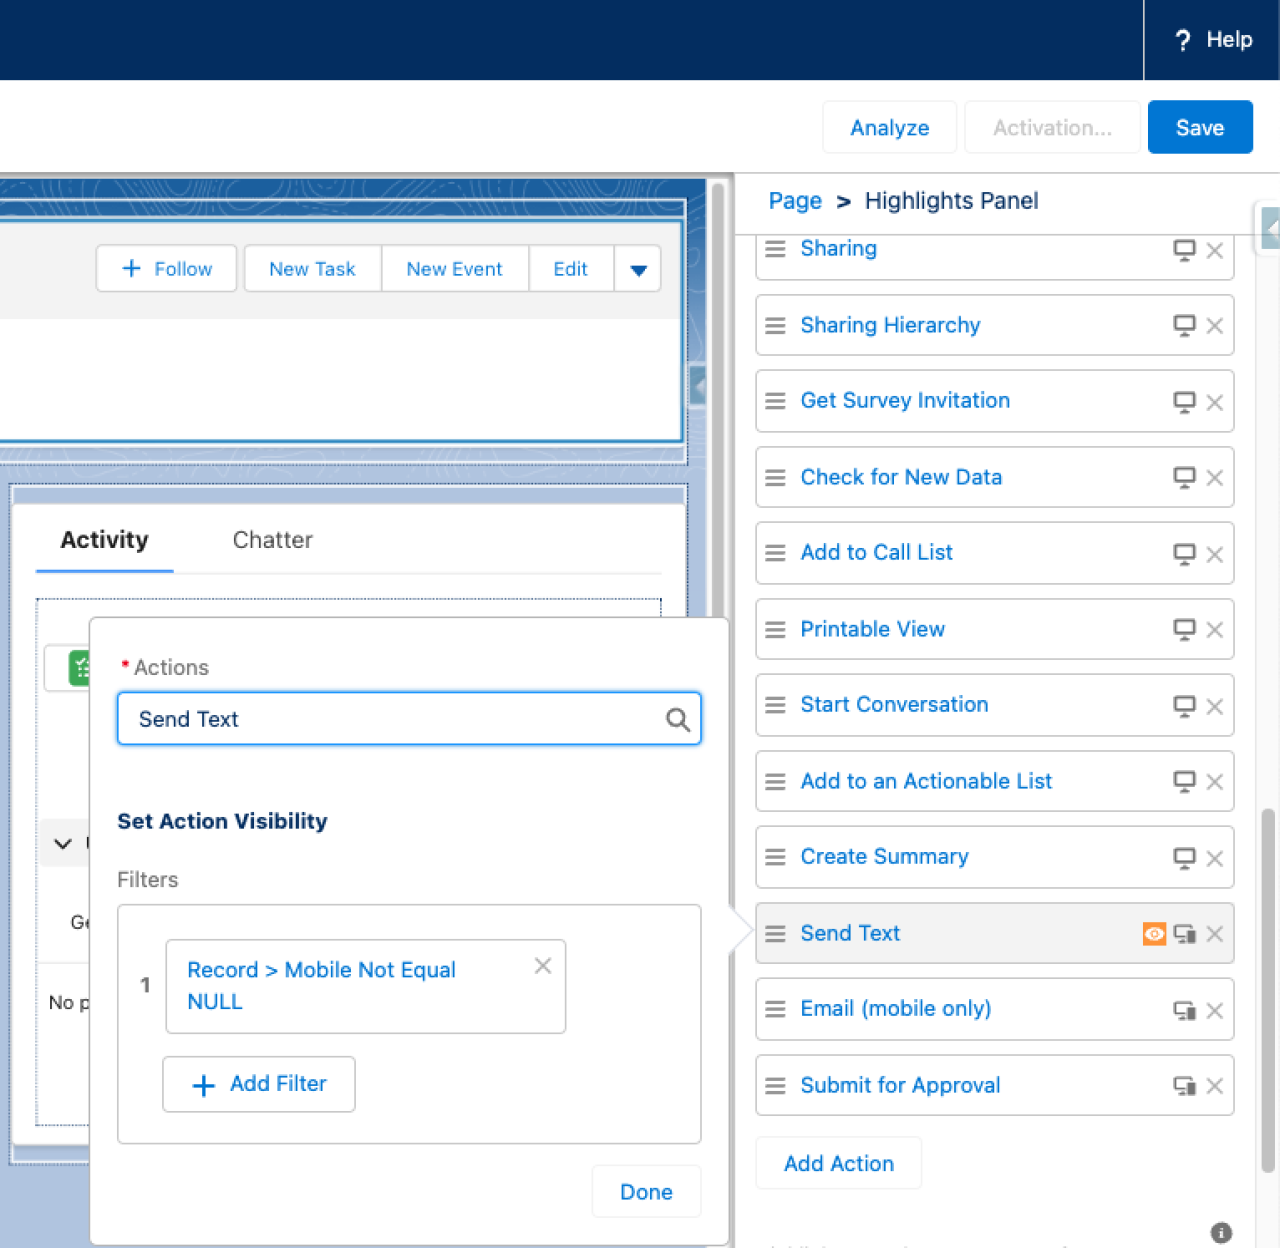Viewport: 1280px width, 1248px height.
Task: Expand the collapsed chevron section in Activity
Action: click(x=63, y=843)
